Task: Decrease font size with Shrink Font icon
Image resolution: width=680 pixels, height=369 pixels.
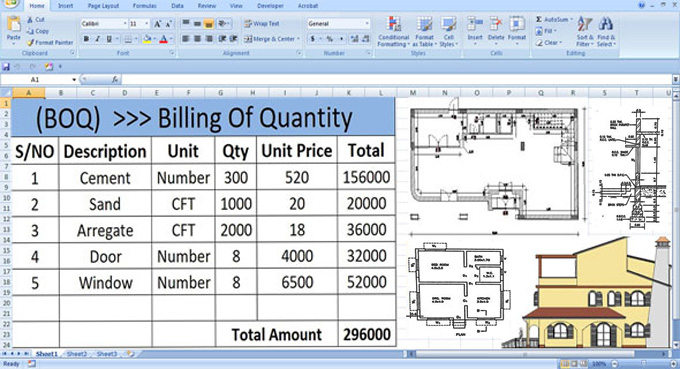Action: click(x=169, y=24)
